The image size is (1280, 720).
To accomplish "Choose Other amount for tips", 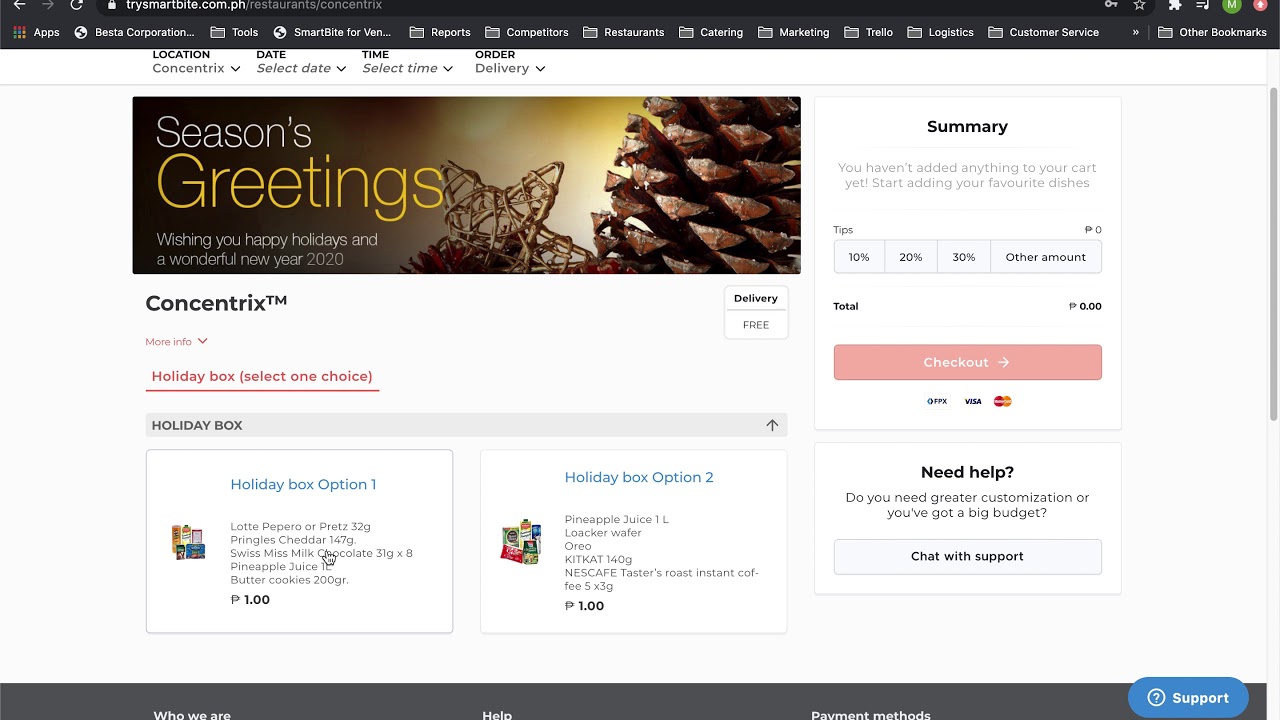I will [1046, 257].
